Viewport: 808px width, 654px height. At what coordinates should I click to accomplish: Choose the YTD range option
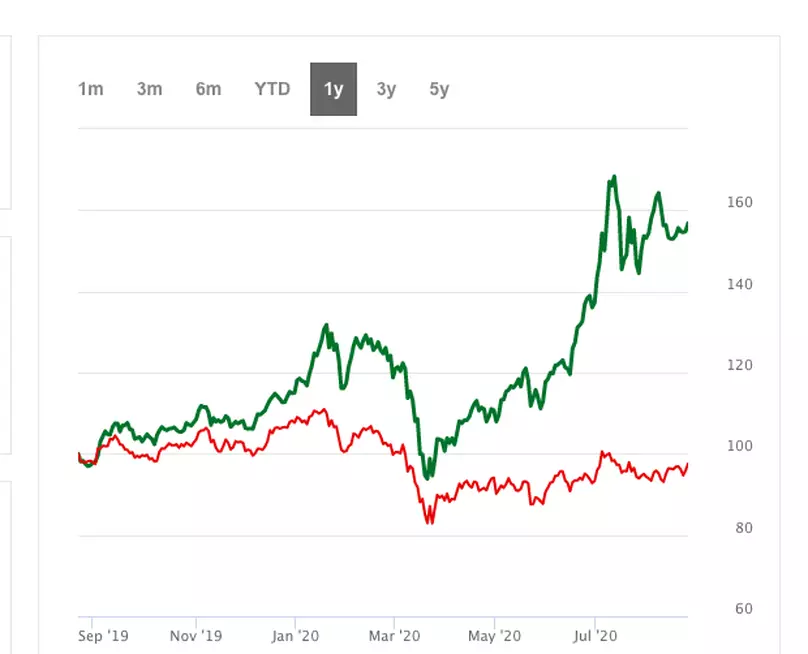pyautogui.click(x=272, y=89)
